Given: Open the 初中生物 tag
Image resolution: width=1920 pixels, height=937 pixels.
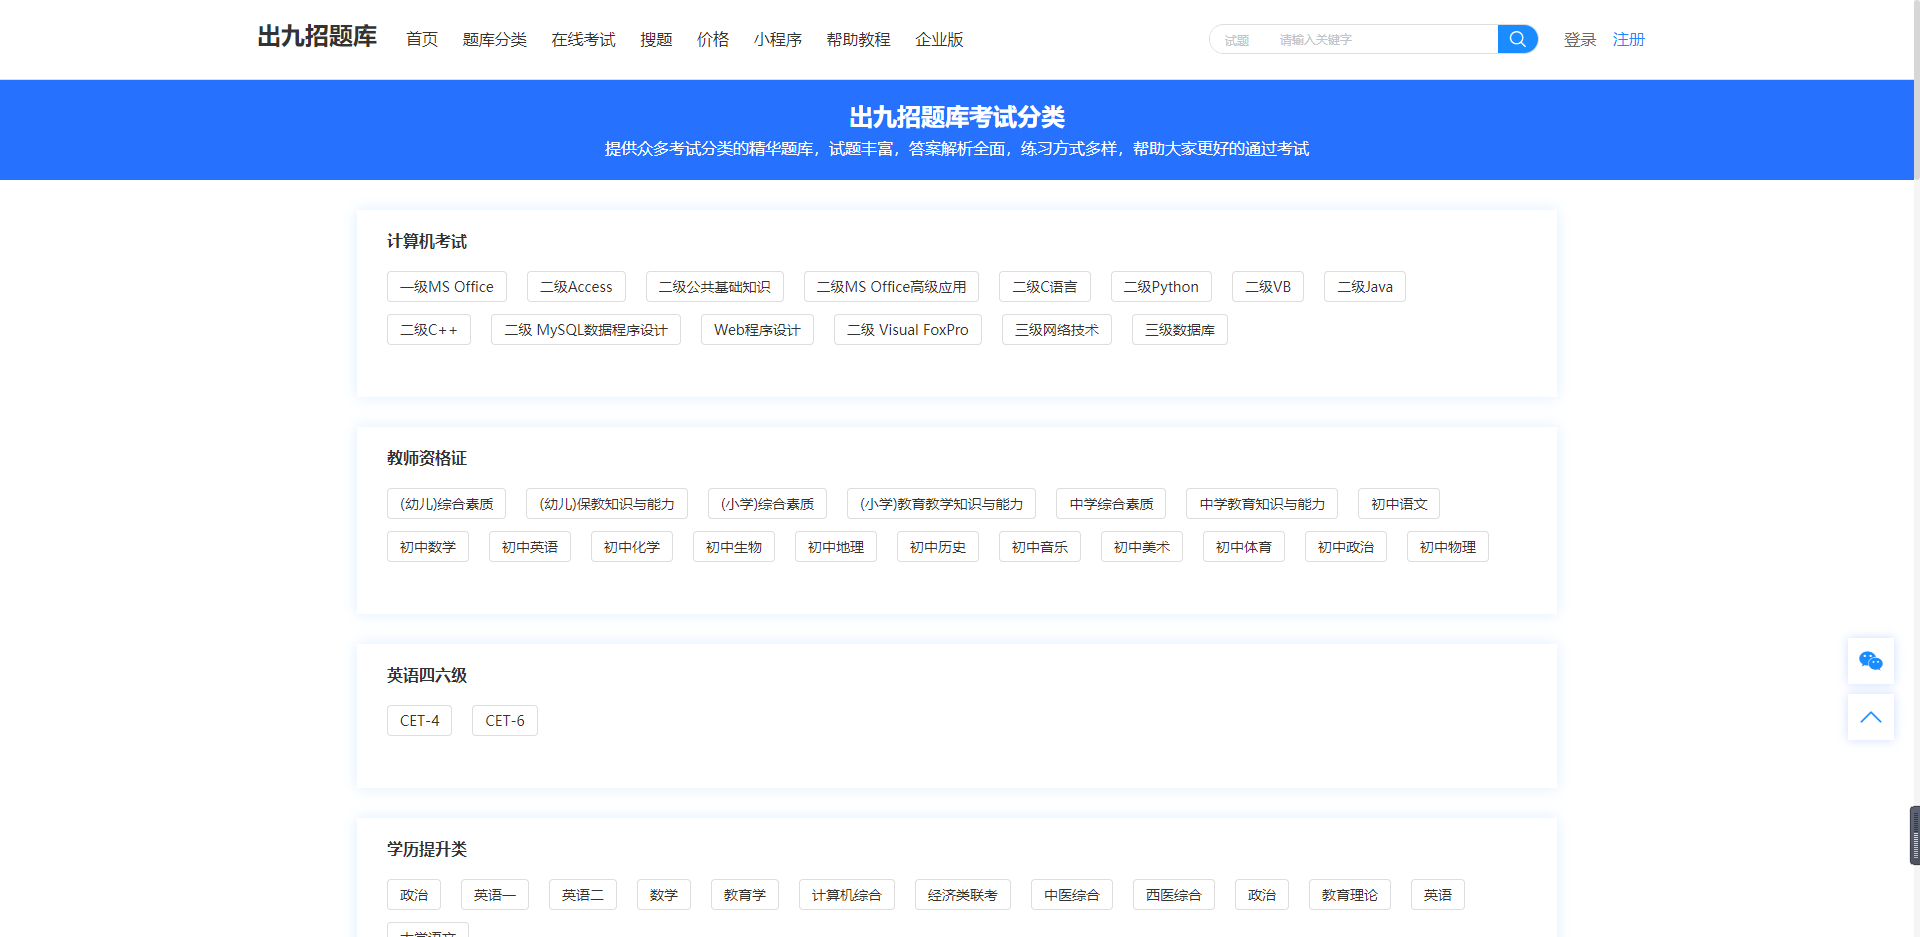Looking at the screenshot, I should 734,547.
